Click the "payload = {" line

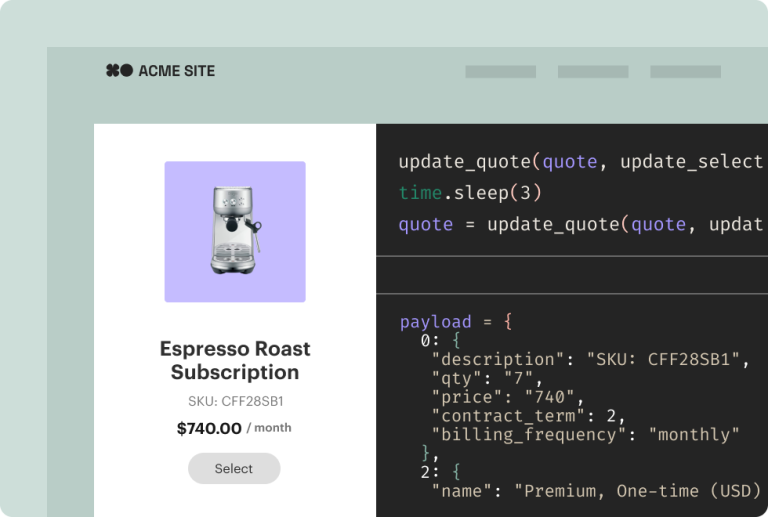(x=455, y=322)
